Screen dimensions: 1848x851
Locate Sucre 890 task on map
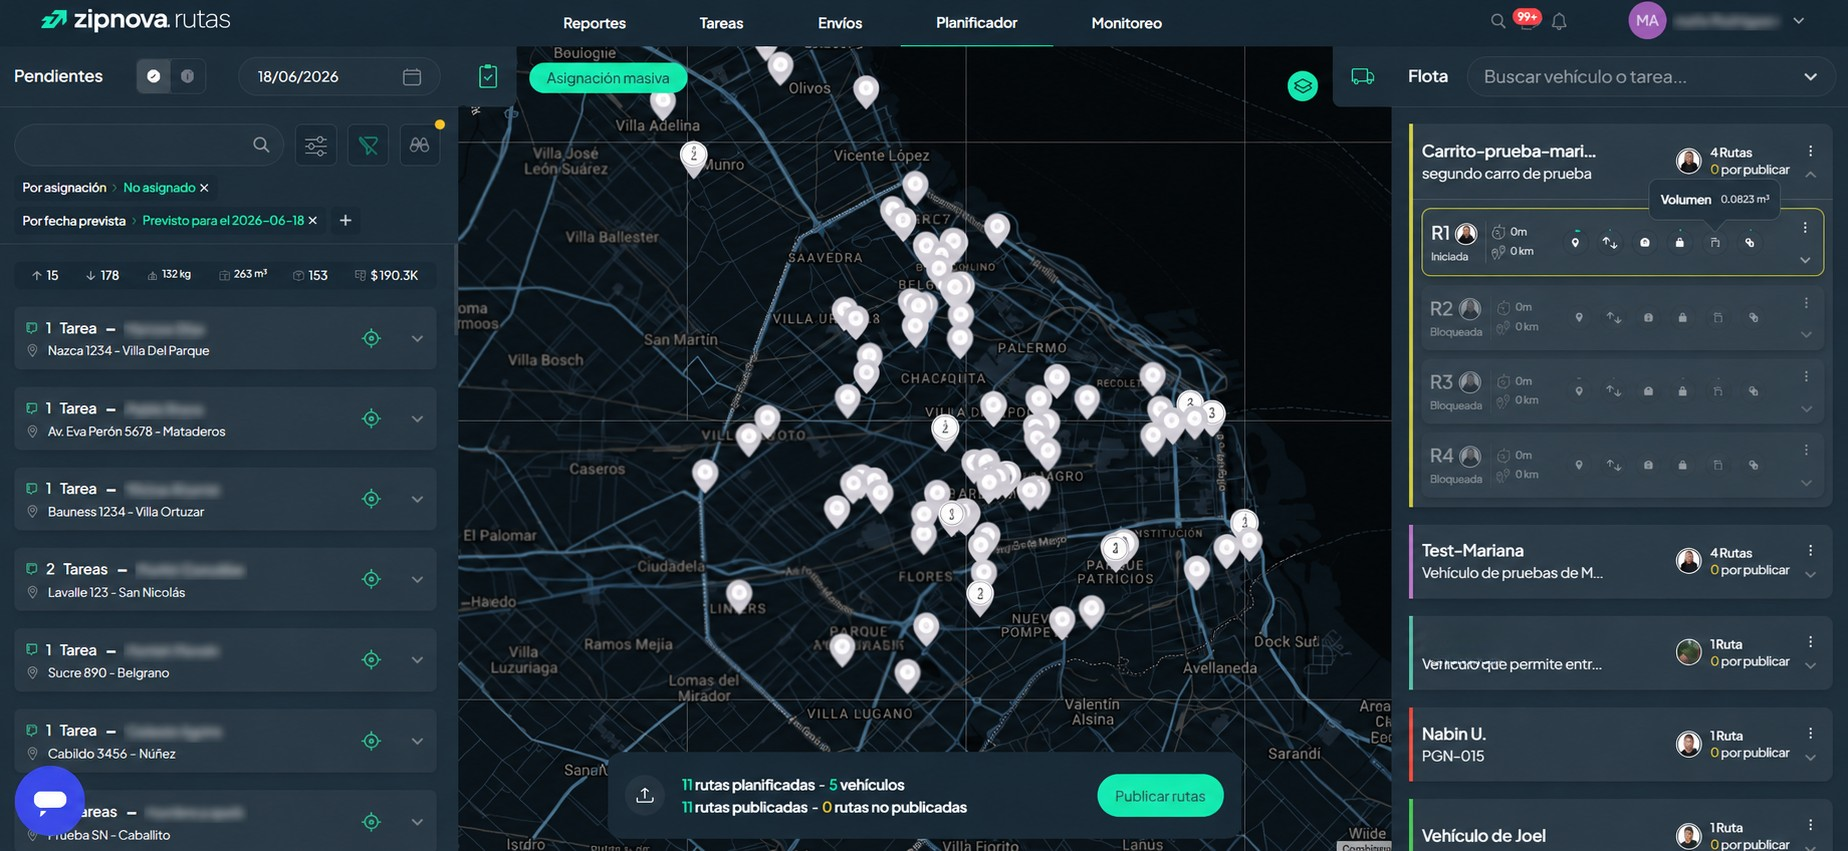371,660
